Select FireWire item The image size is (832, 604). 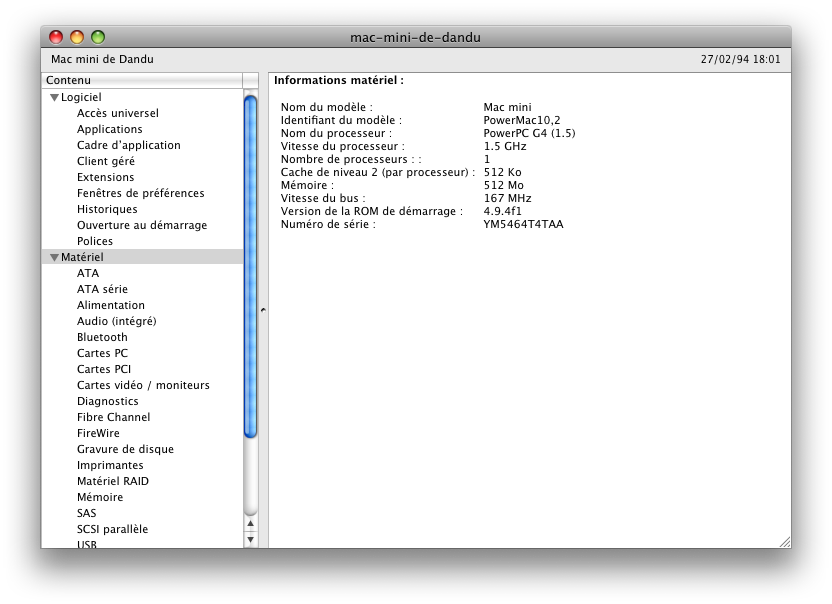tap(98, 433)
